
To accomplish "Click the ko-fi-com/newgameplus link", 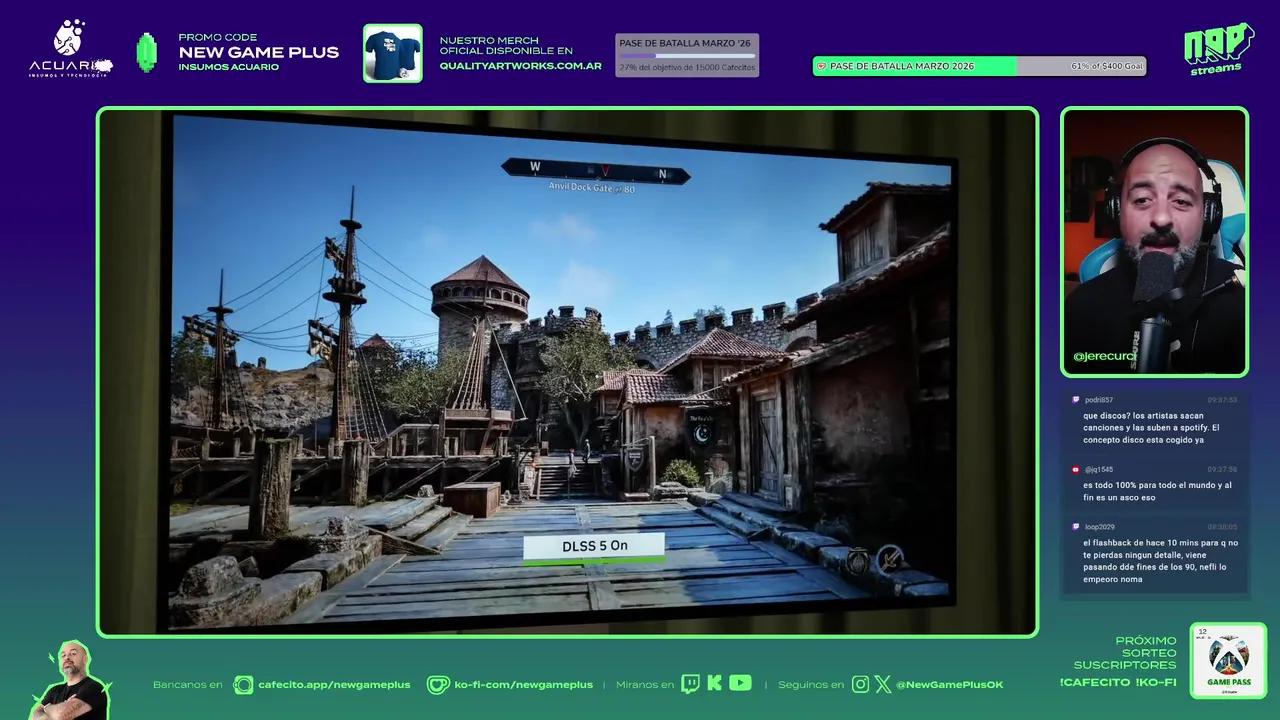I will [x=523, y=685].
